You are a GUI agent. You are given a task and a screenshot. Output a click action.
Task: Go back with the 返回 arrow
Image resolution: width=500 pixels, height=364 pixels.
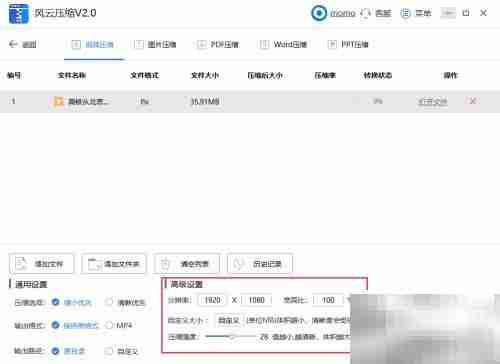(23, 44)
